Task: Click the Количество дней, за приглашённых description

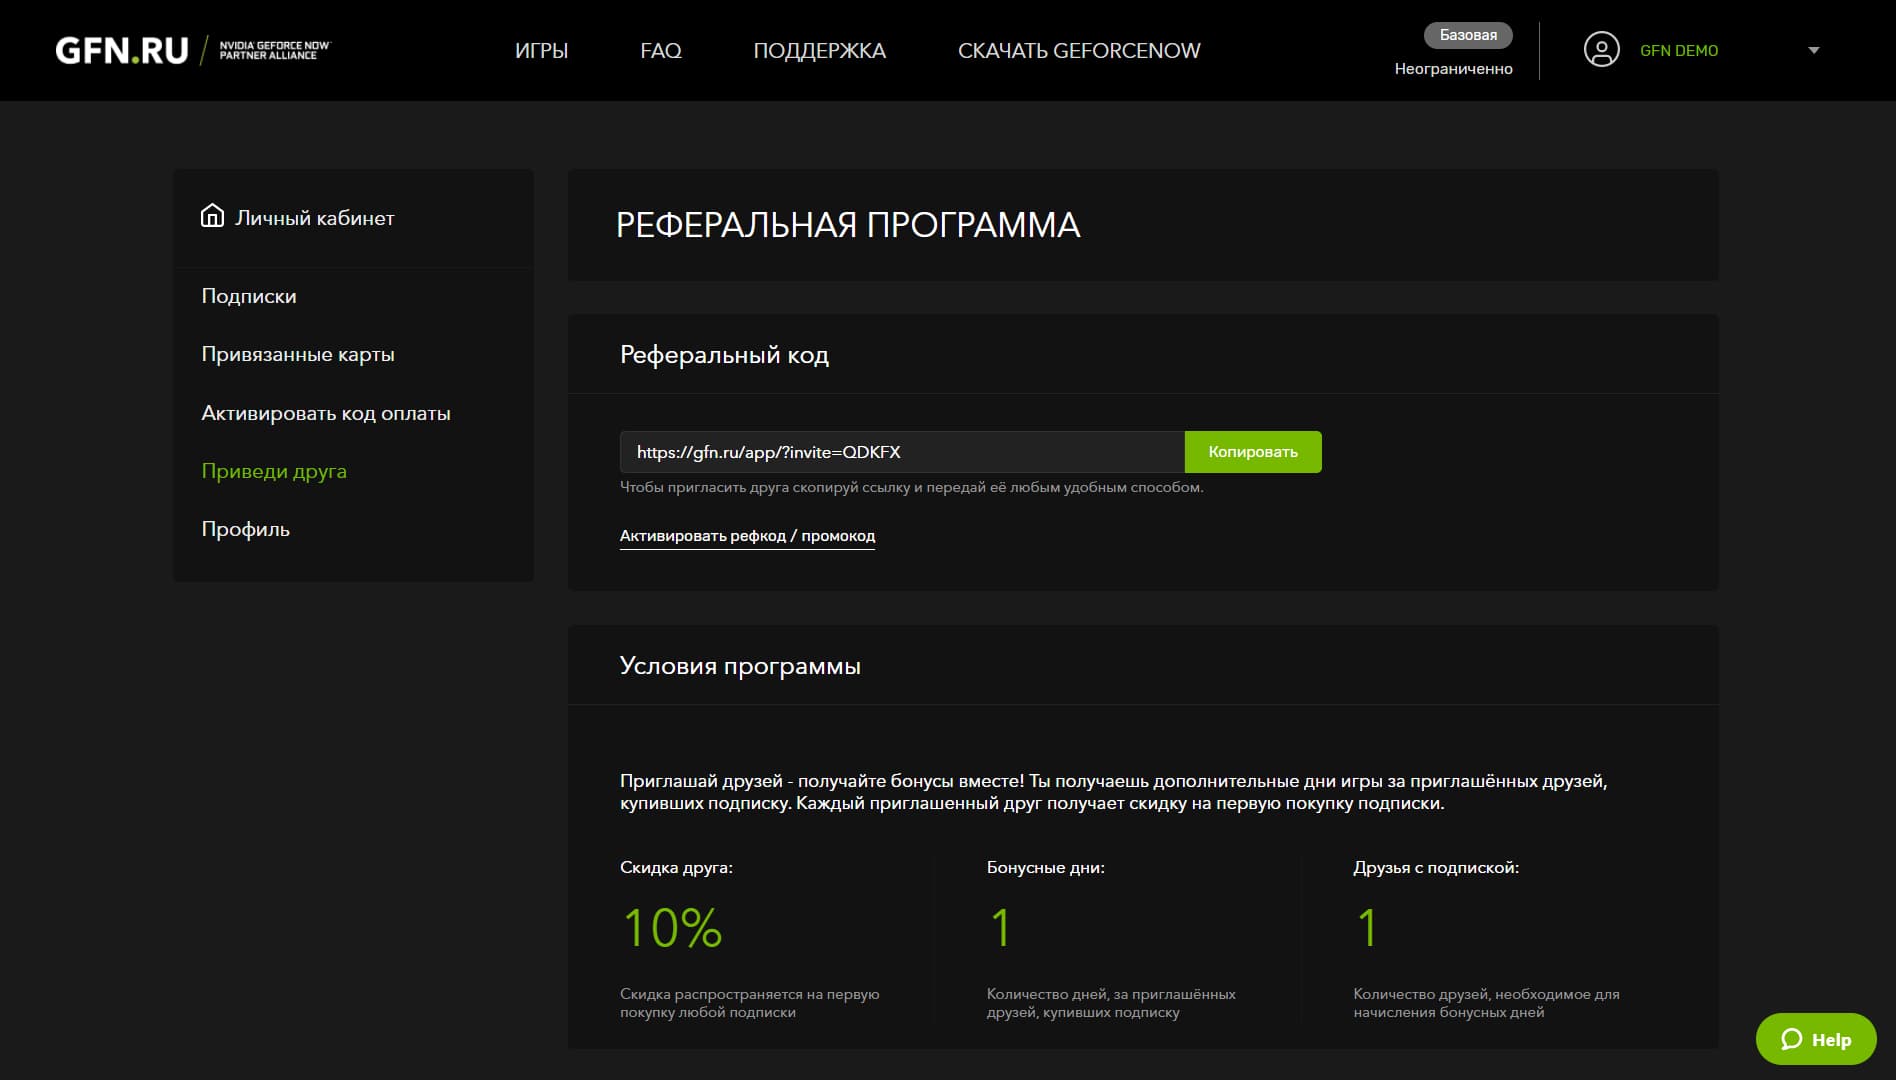Action: [1111, 1003]
